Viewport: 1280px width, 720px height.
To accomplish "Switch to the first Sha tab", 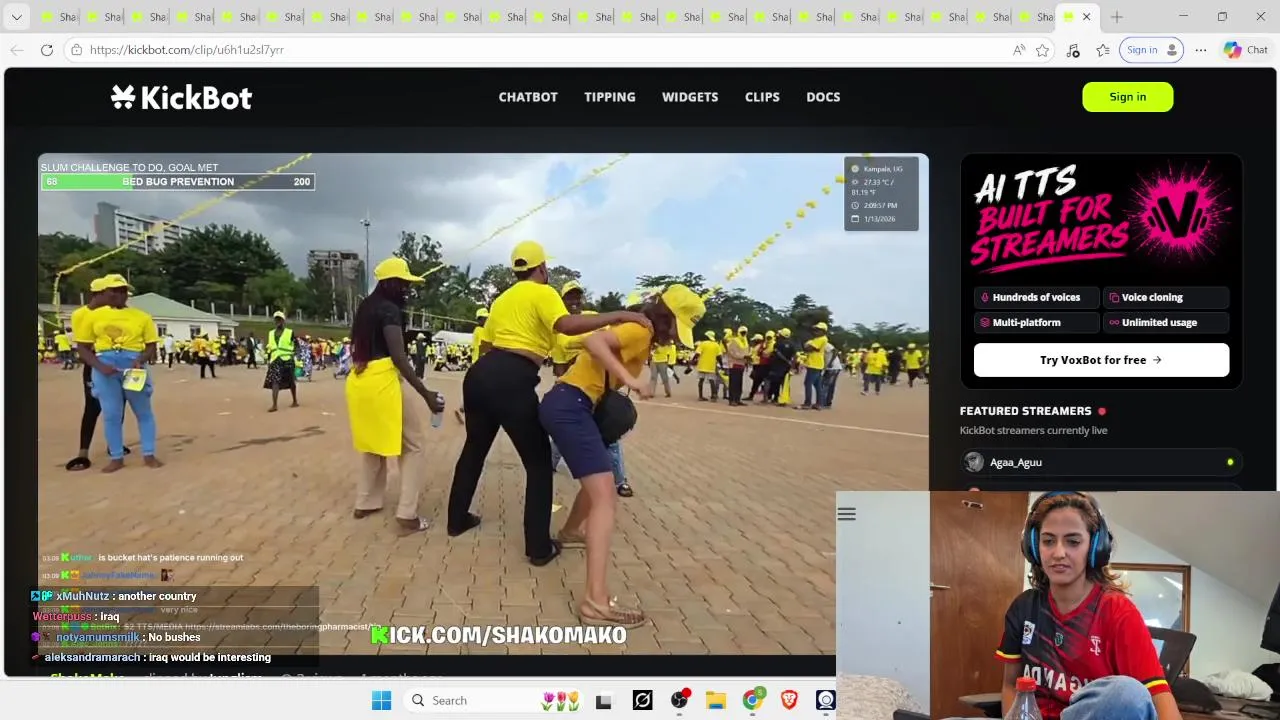I will pyautogui.click(x=57, y=17).
